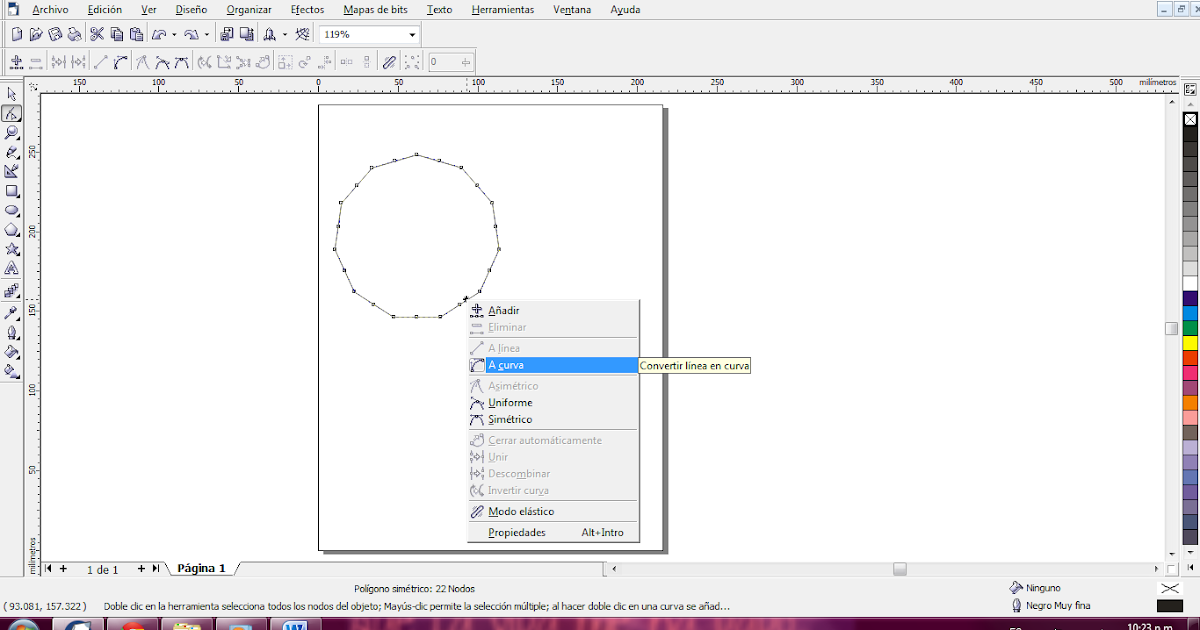Screen dimensions: 1200x630
Task: Open the Efectos menu
Action: click(x=307, y=9)
